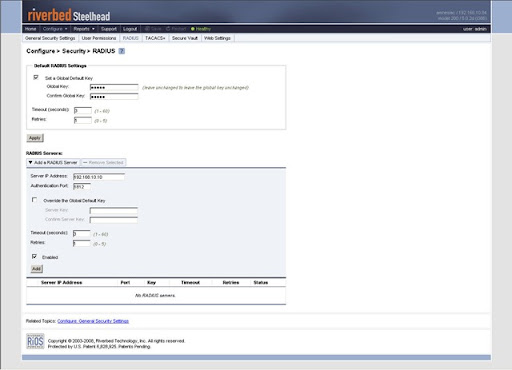Click the minus icon for Remove Selected
The image size is (512, 370).
point(85,163)
